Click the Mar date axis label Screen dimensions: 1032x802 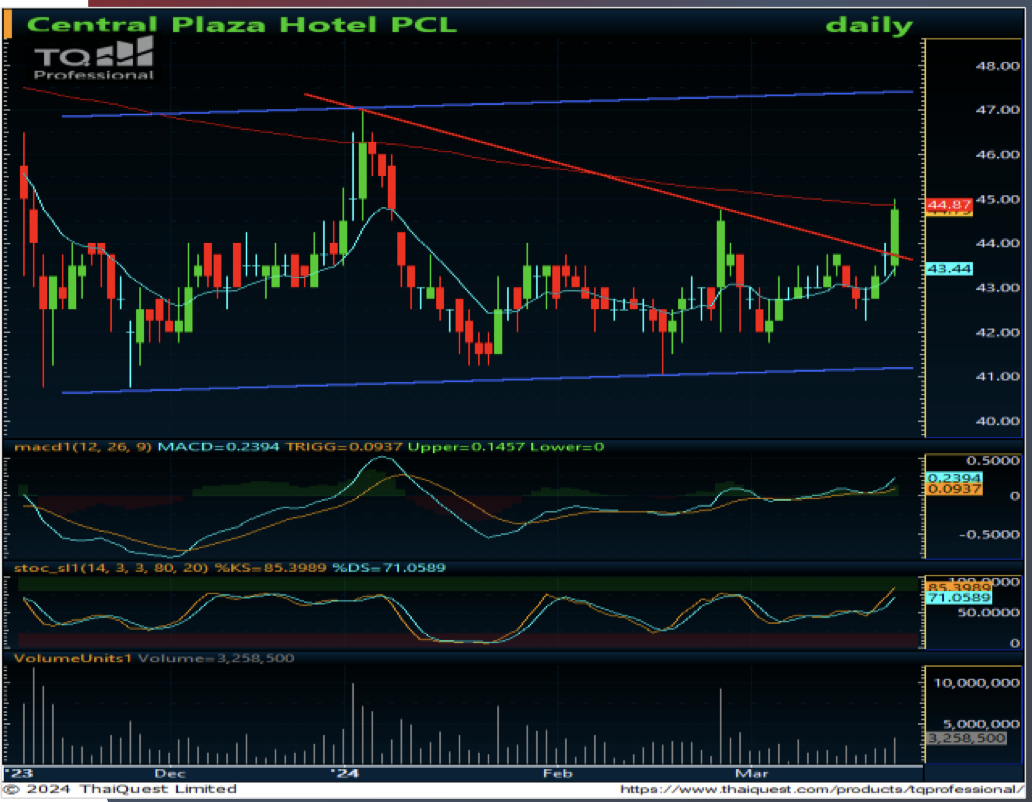coord(751,774)
